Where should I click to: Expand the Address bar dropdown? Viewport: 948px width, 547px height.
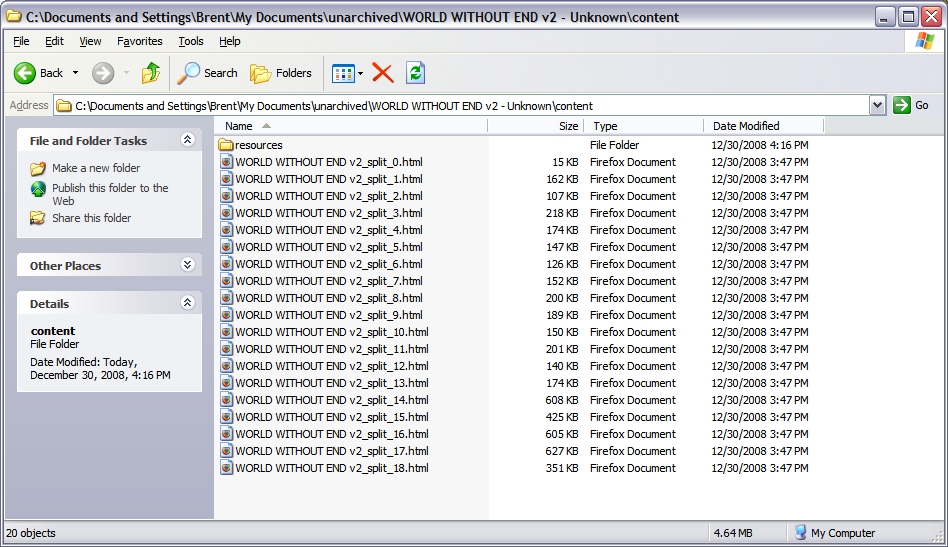point(877,105)
